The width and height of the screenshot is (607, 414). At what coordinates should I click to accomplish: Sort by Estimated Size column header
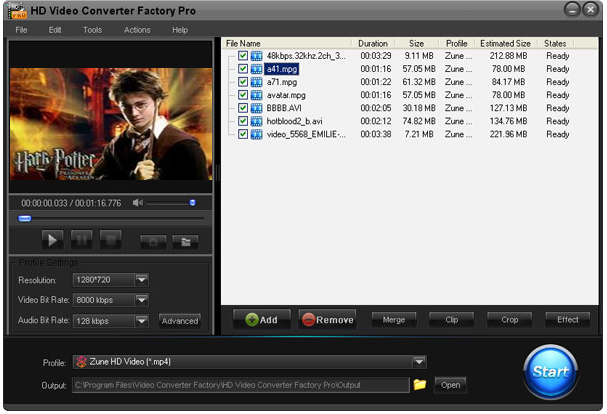point(505,43)
